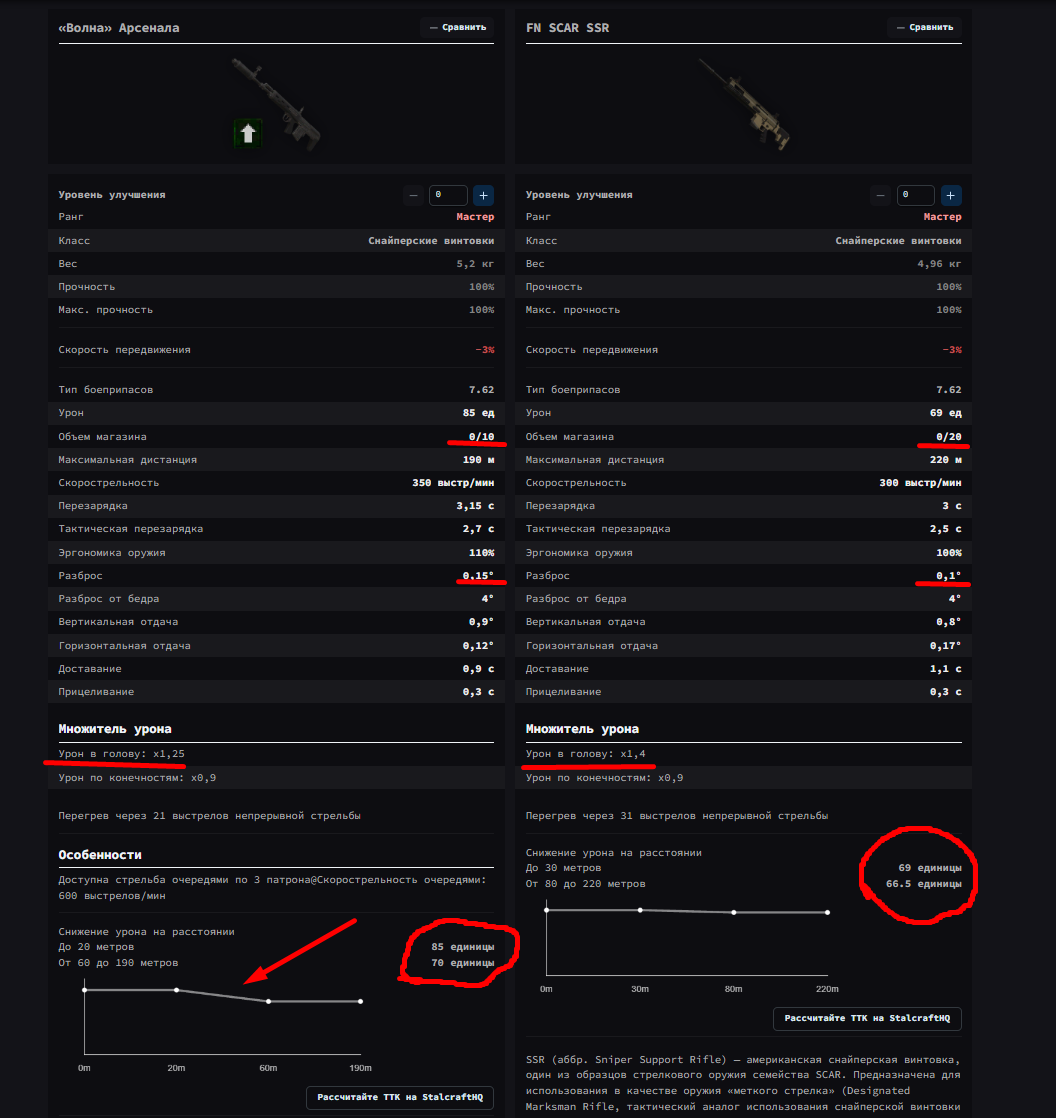This screenshot has height=1118, width=1056.
Task: Increase upgrade level for «Волна» Арсенала
Action: [x=483, y=195]
